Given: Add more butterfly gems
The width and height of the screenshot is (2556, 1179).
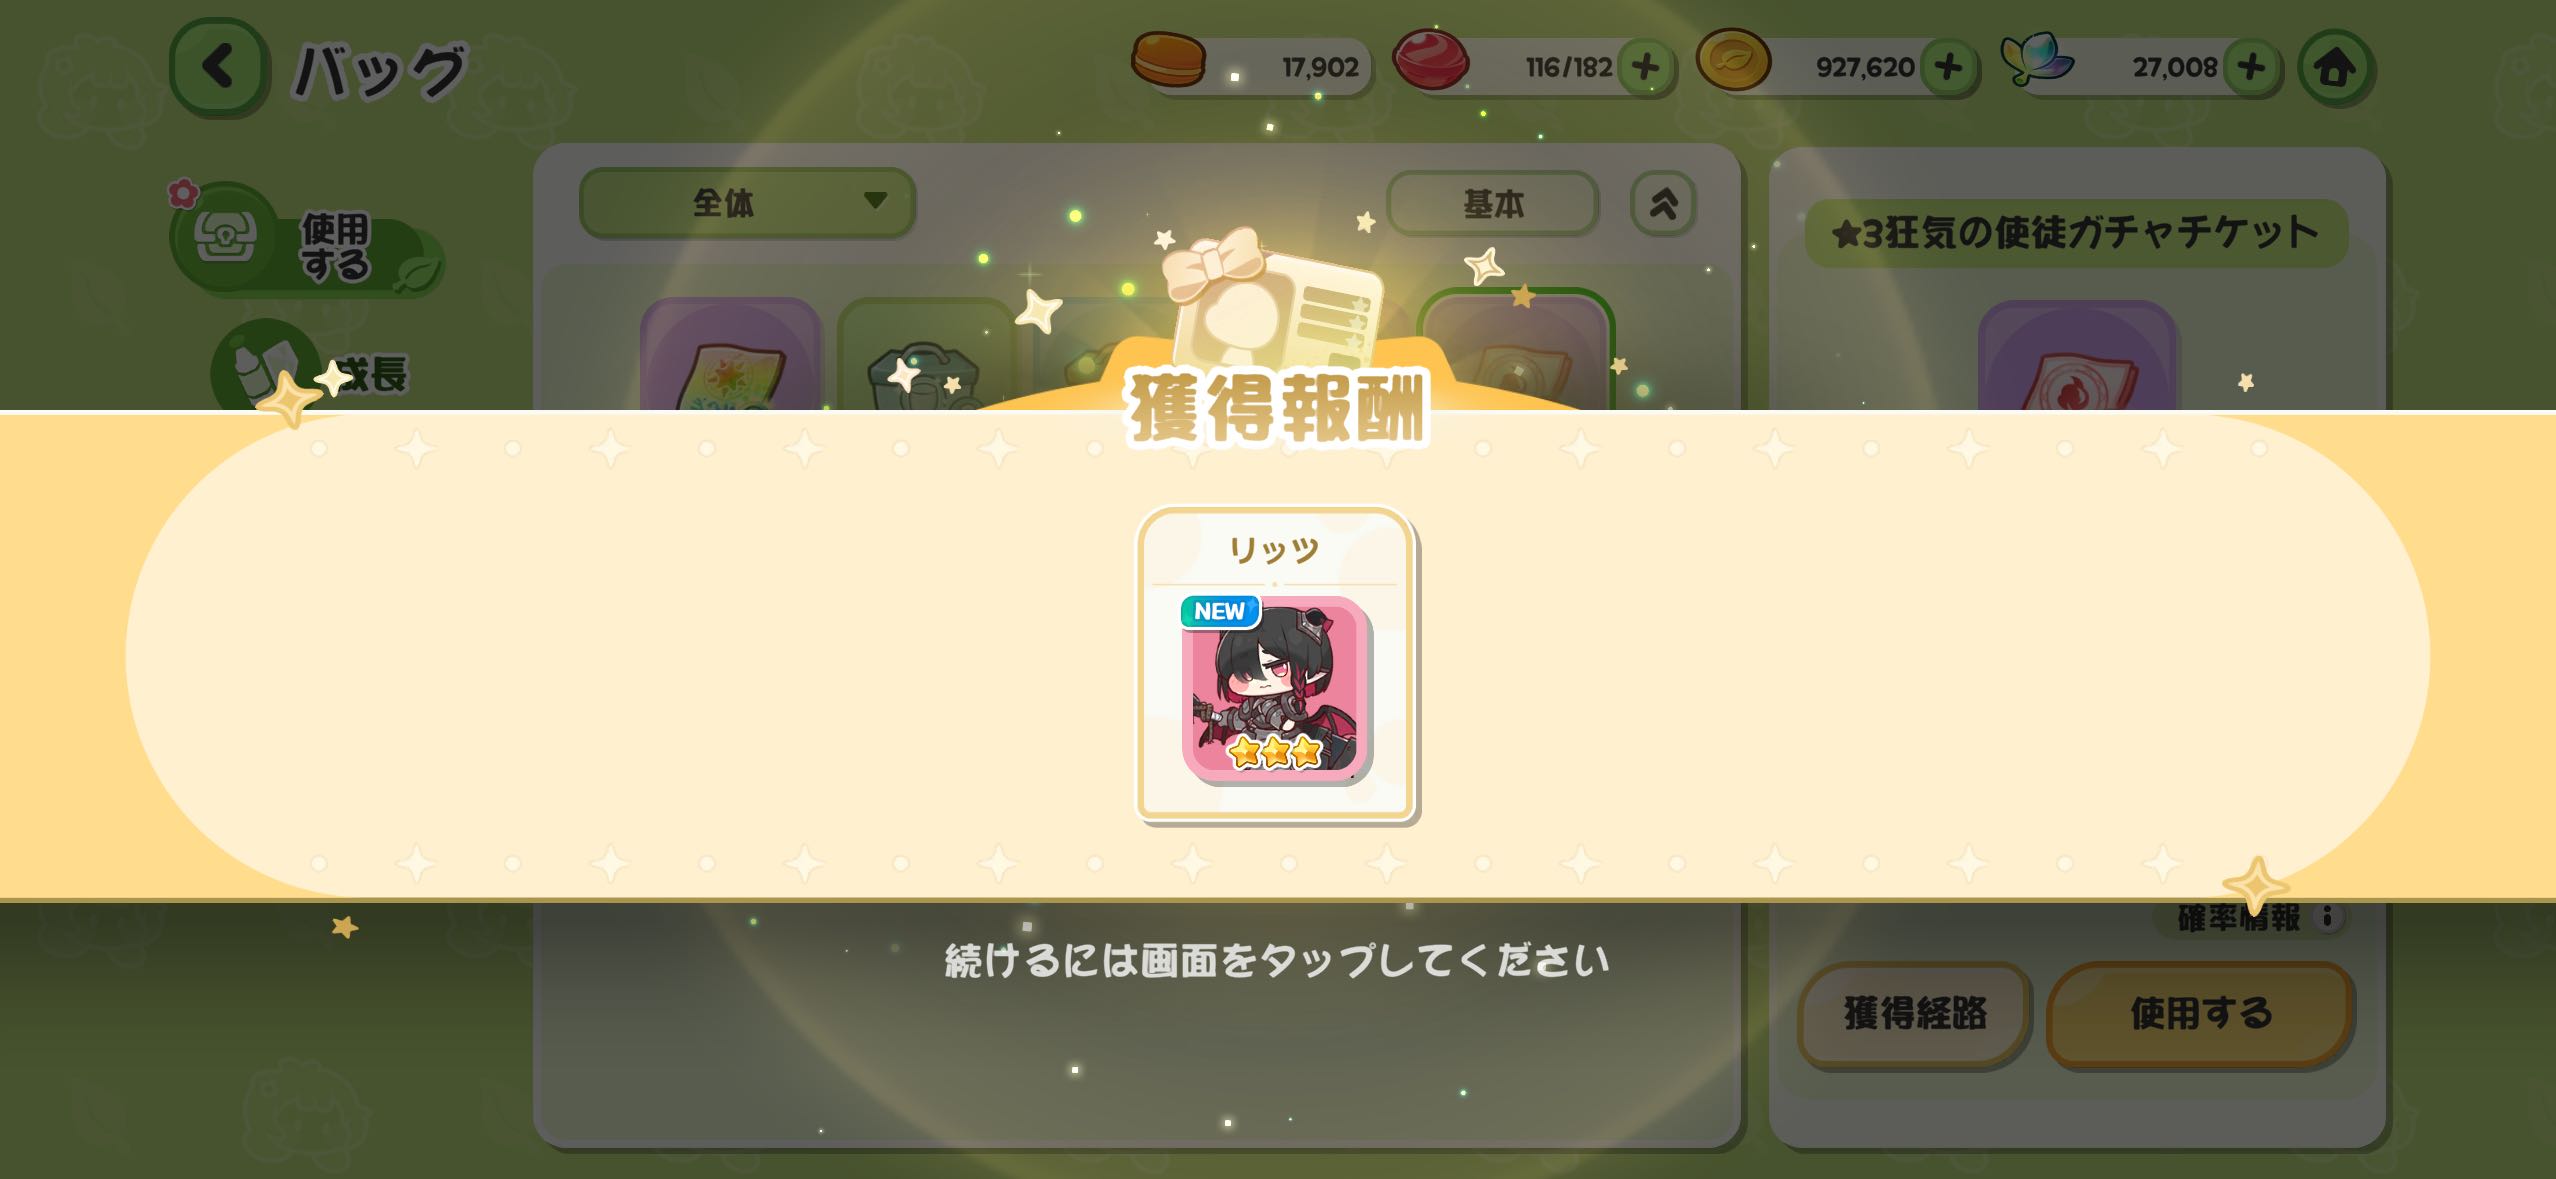Looking at the screenshot, I should click(2250, 68).
